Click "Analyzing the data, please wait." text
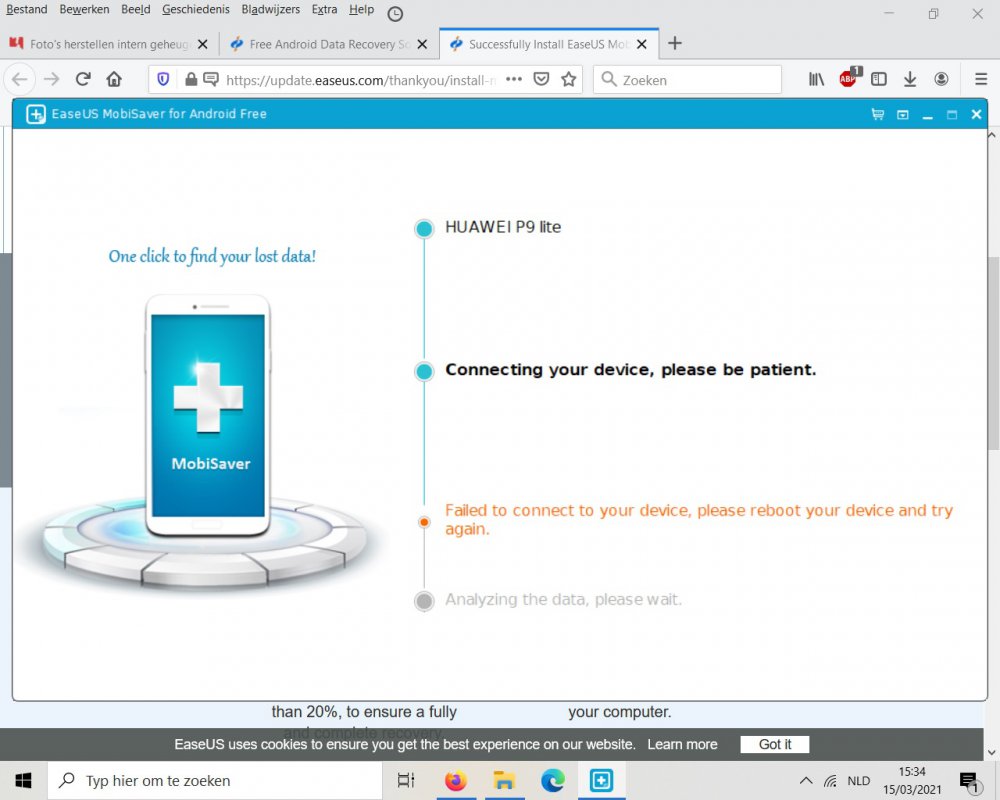This screenshot has width=1000, height=800. pos(563,600)
